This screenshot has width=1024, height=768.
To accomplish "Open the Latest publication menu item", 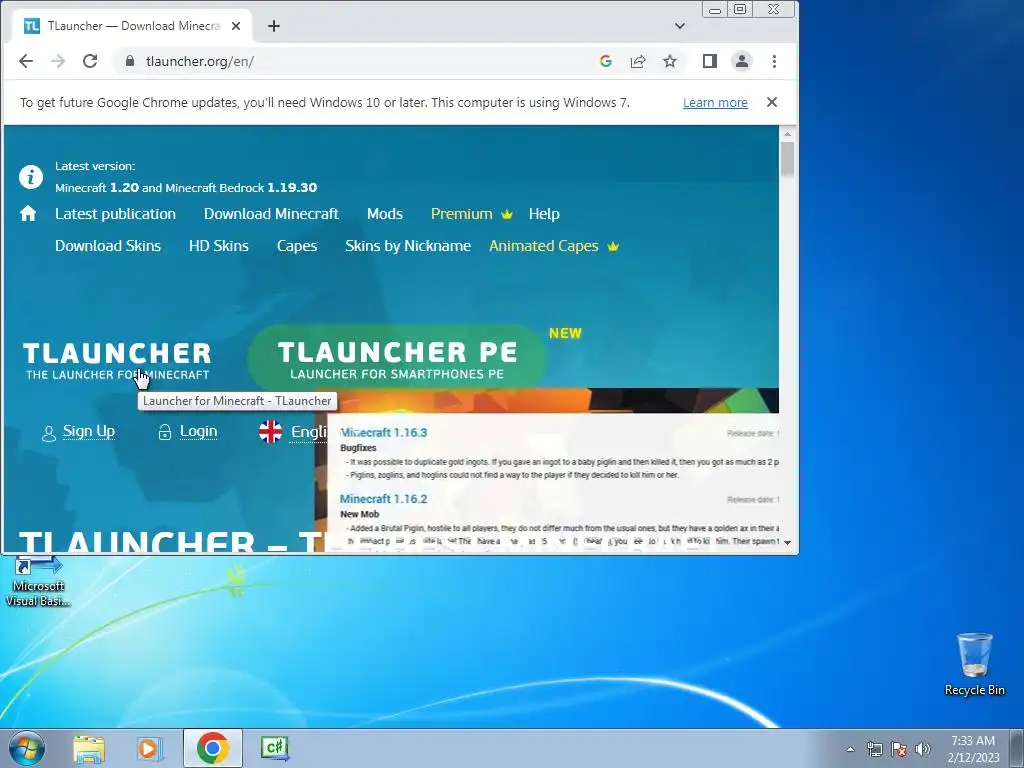I will click(x=116, y=214).
